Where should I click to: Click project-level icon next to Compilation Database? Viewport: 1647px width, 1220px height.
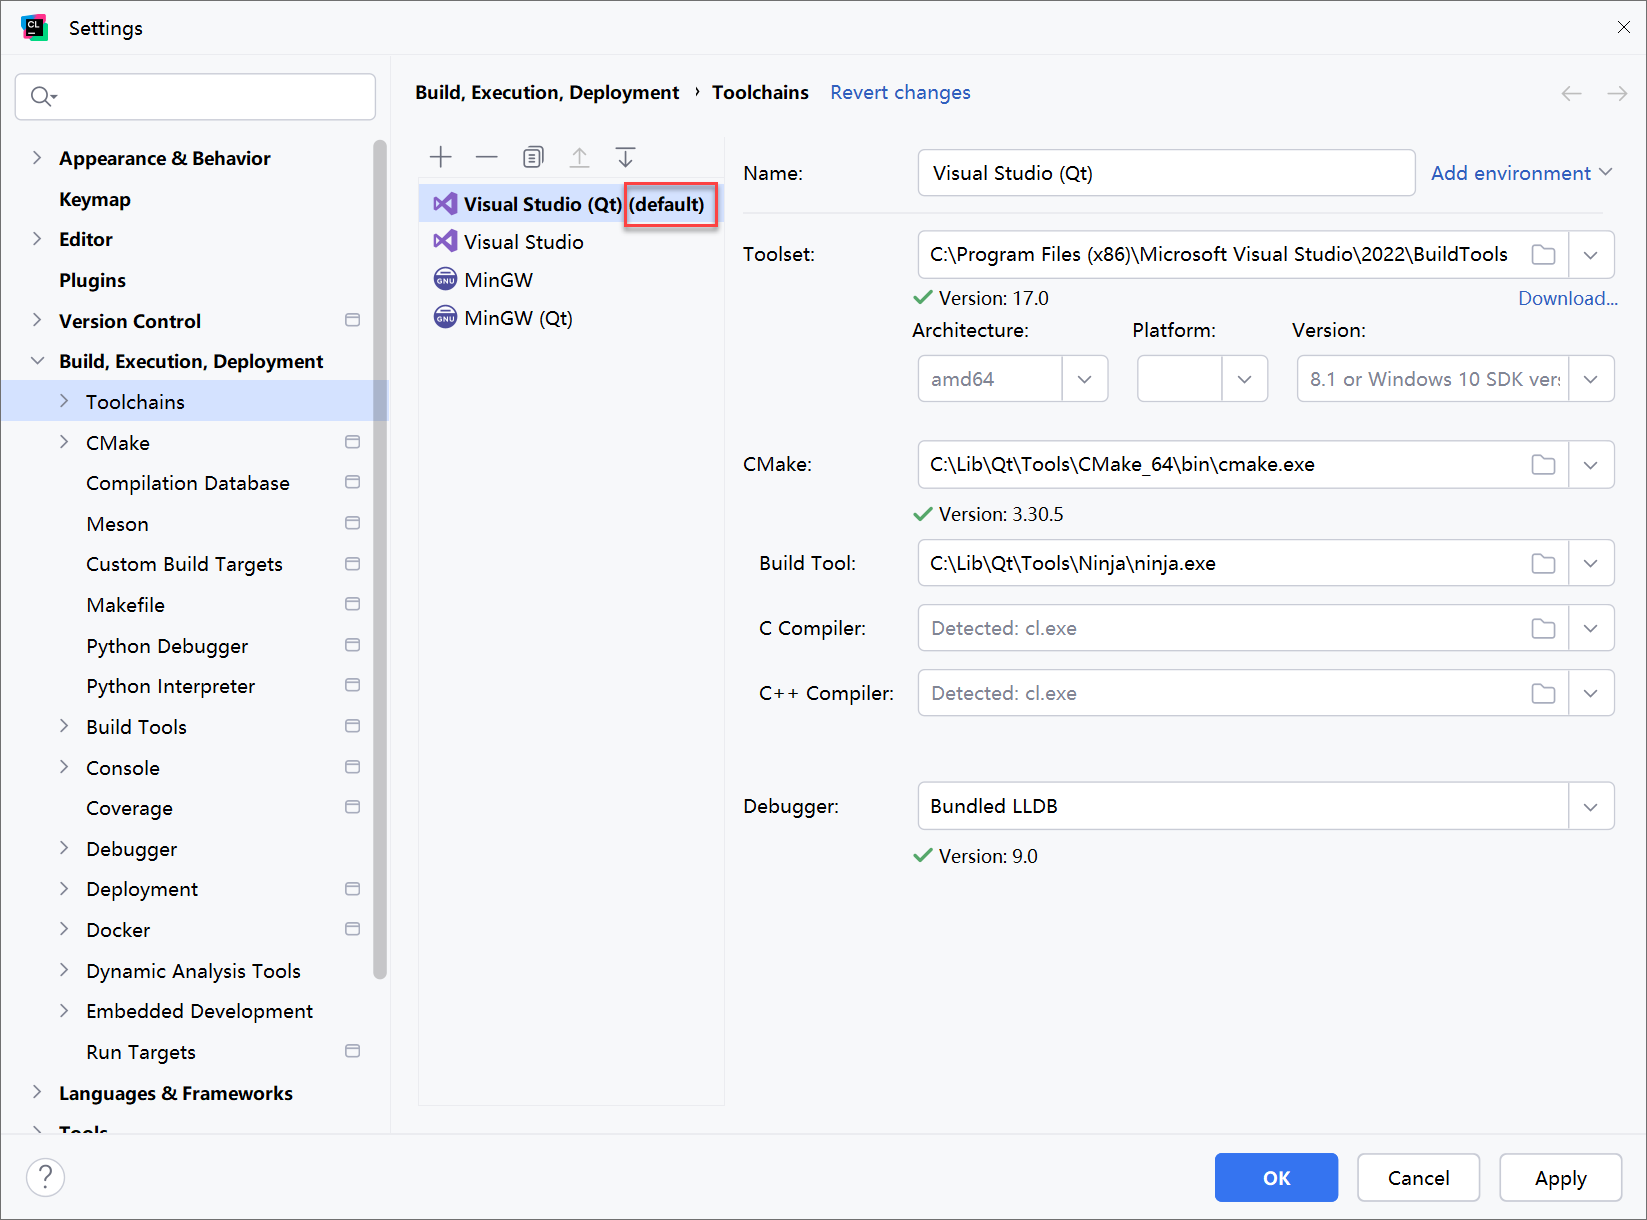[352, 482]
